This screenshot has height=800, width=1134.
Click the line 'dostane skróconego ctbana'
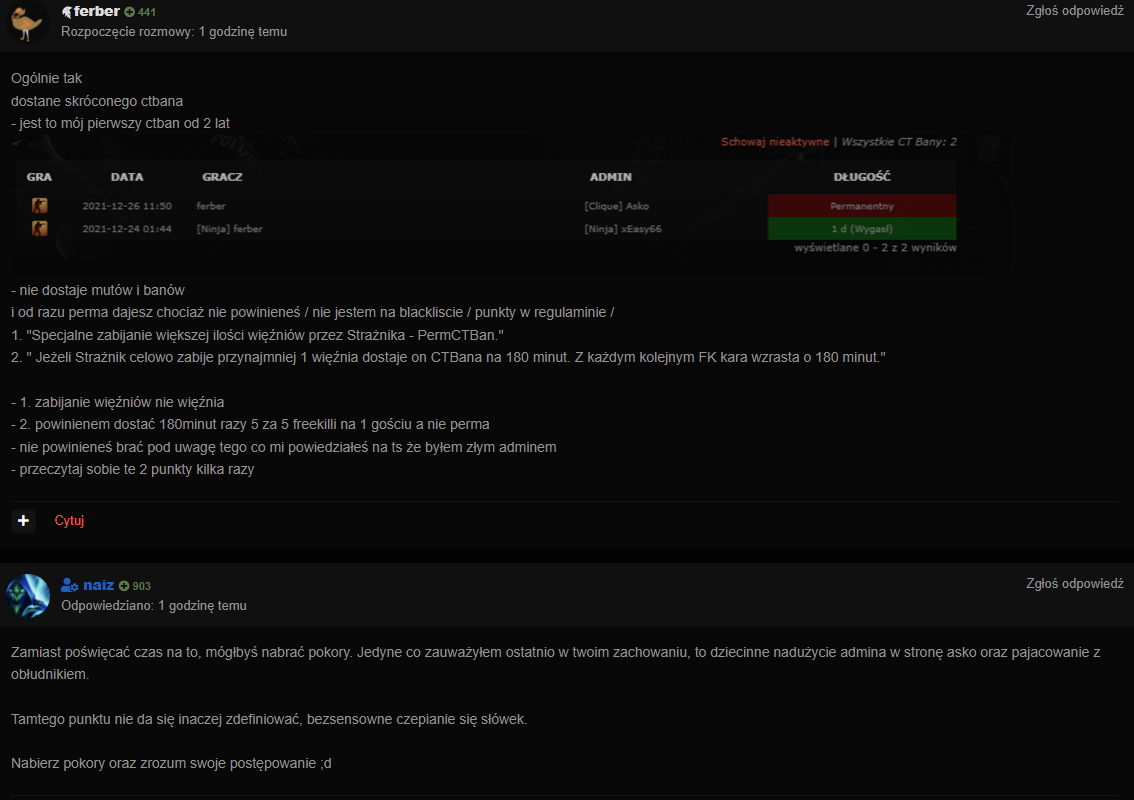tap(97, 101)
